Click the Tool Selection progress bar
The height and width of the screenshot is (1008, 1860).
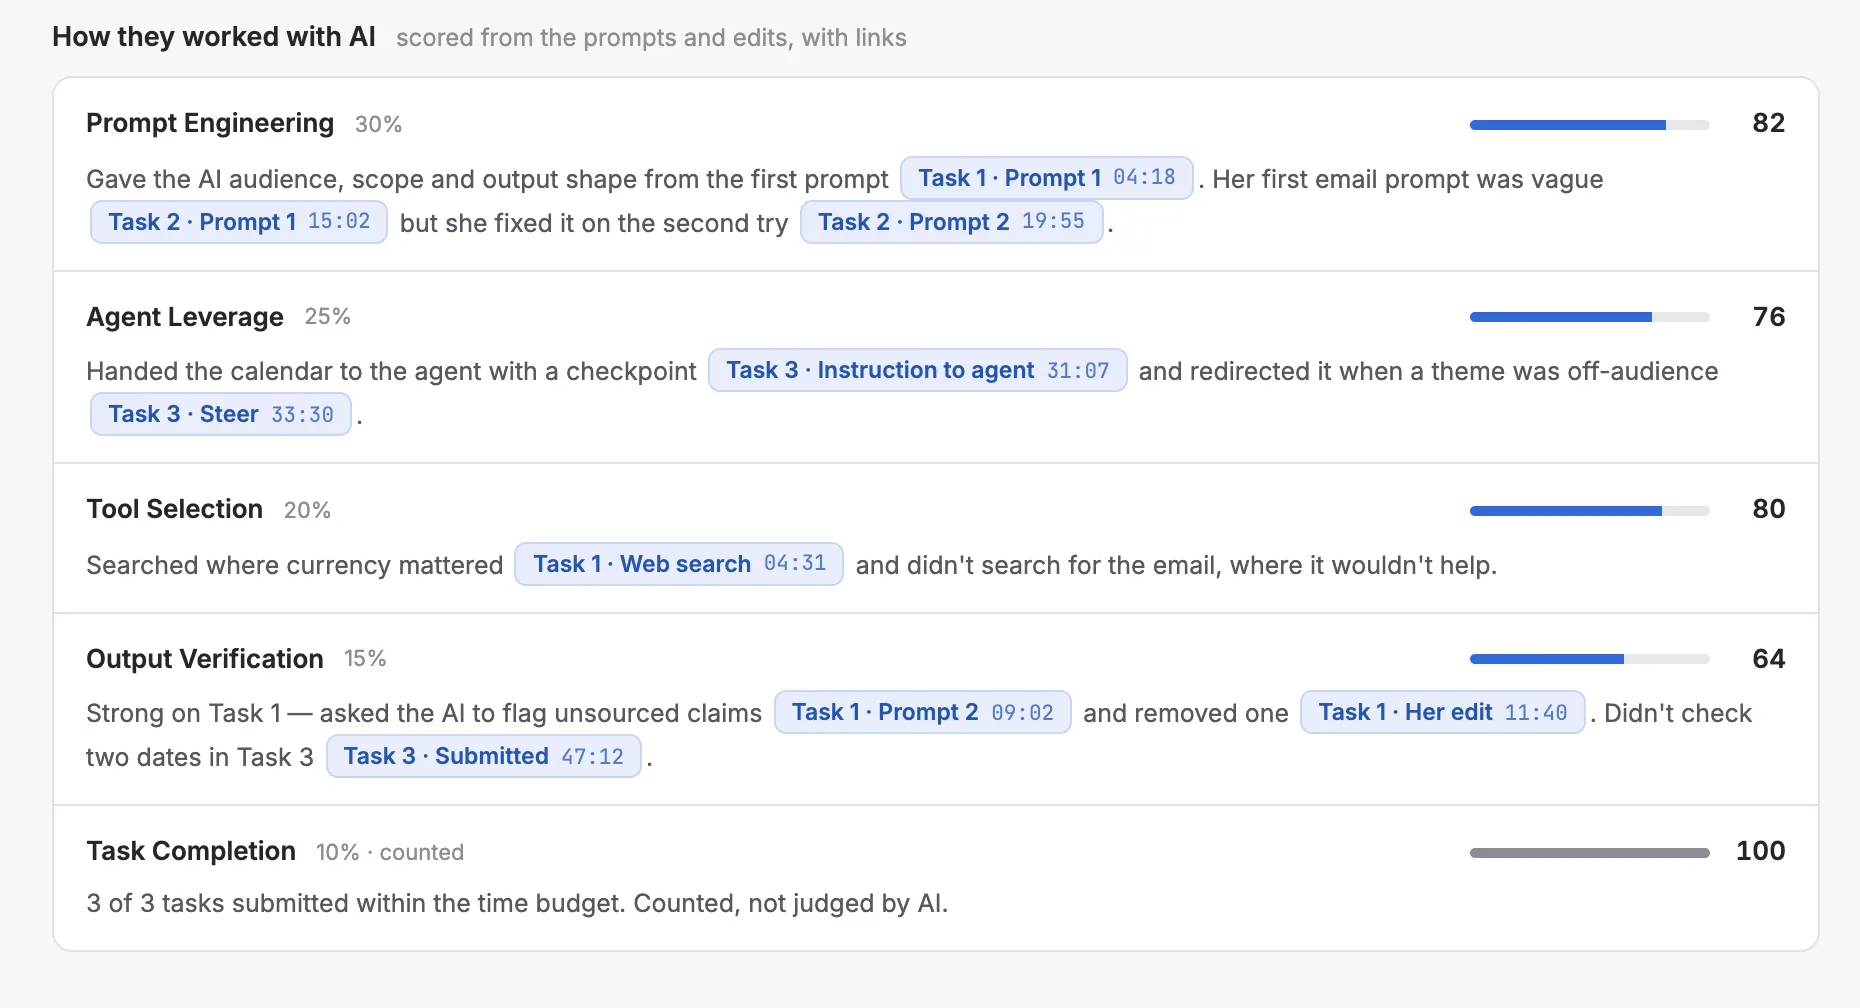pos(1589,511)
